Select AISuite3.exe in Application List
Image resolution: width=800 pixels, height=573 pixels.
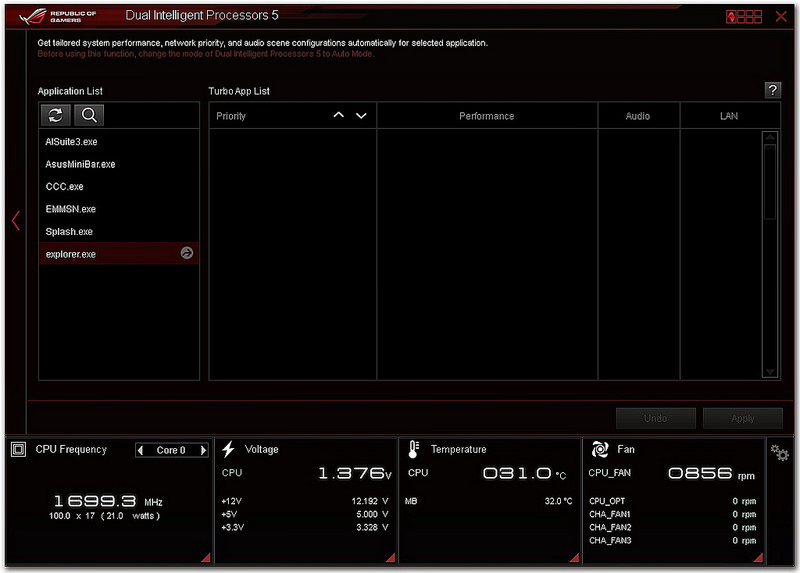(x=119, y=142)
